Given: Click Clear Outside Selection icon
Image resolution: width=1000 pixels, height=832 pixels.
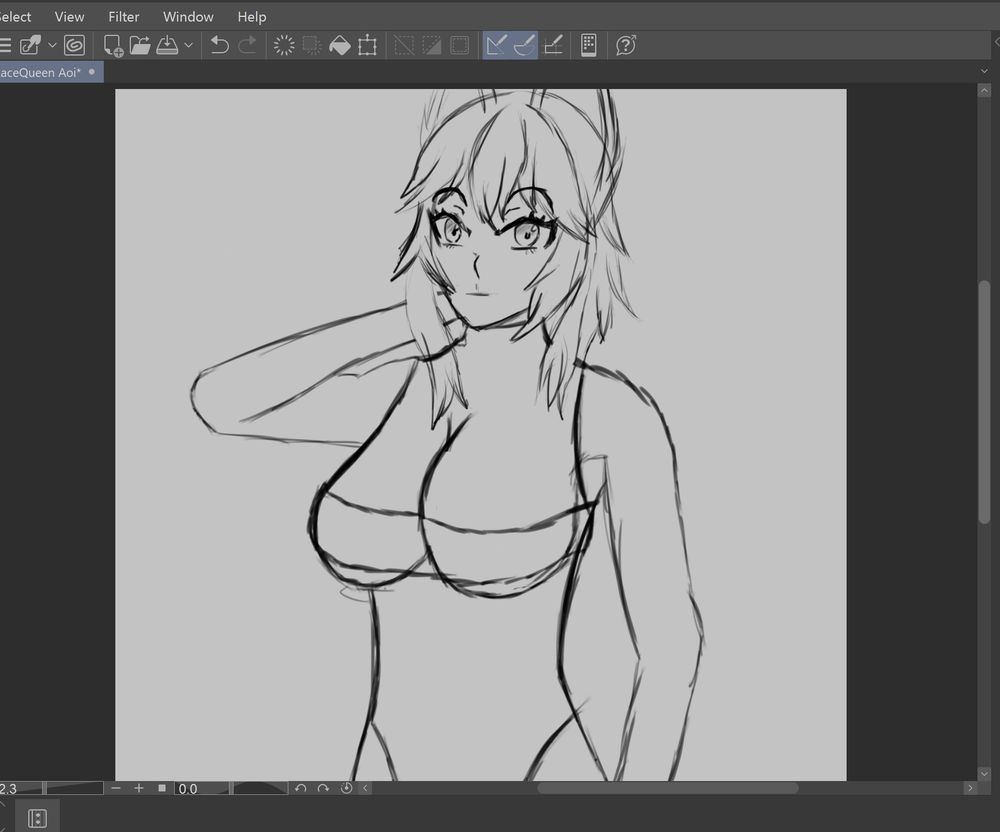Looking at the screenshot, I should pos(312,45).
